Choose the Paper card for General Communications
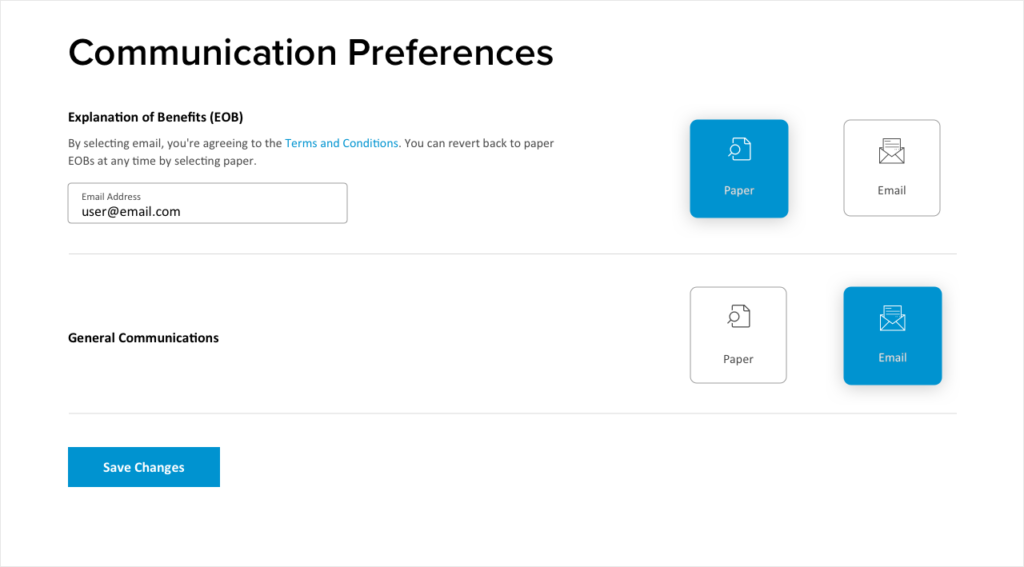1024x567 pixels. (738, 335)
